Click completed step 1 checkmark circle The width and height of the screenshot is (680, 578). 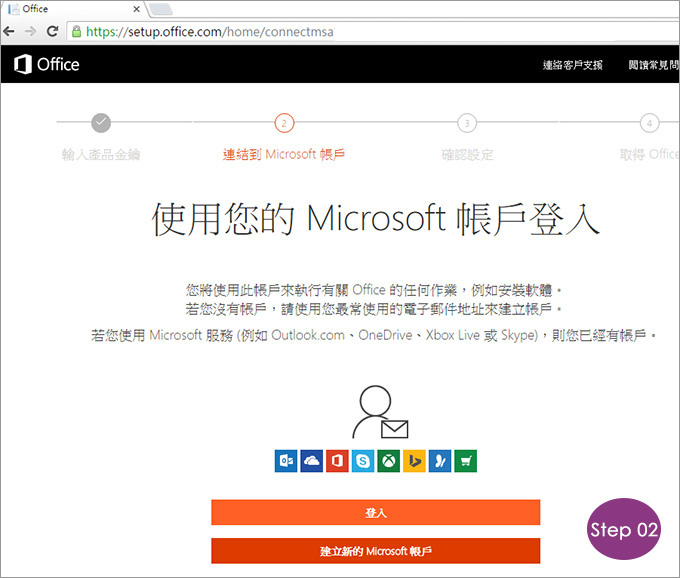101,123
